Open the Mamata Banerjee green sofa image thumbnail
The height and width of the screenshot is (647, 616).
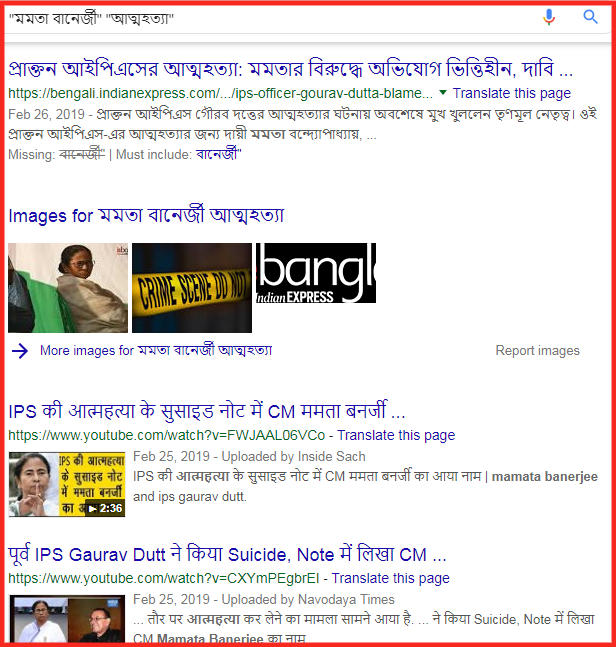68,288
